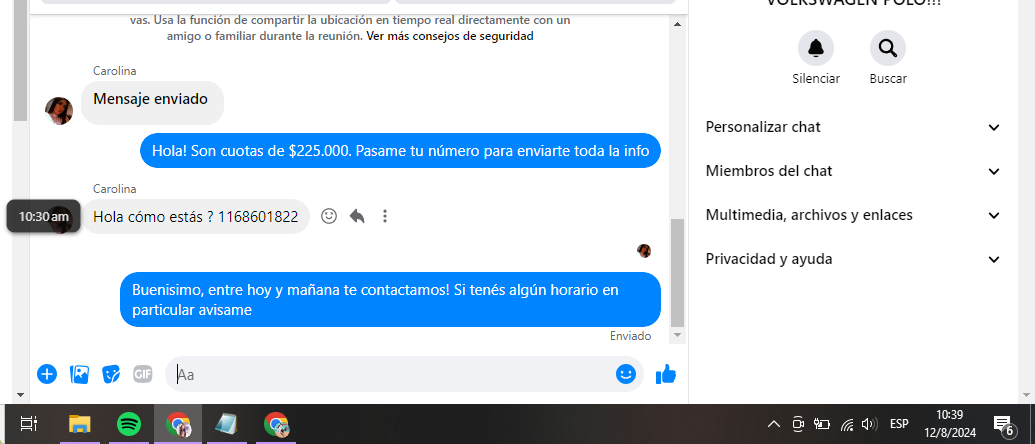Viewport: 1035px width, 444px height.
Task: Open the blue plus actions button
Action: tap(47, 374)
